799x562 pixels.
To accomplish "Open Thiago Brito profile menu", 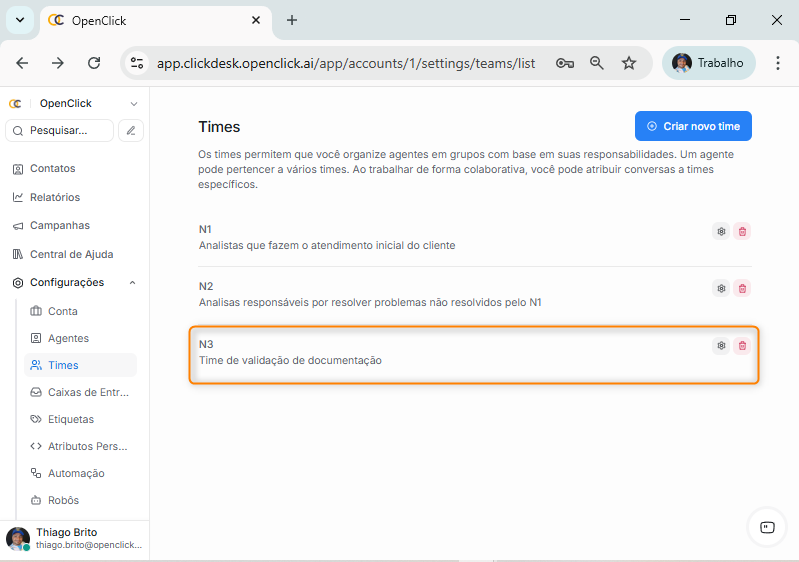I will 75,539.
